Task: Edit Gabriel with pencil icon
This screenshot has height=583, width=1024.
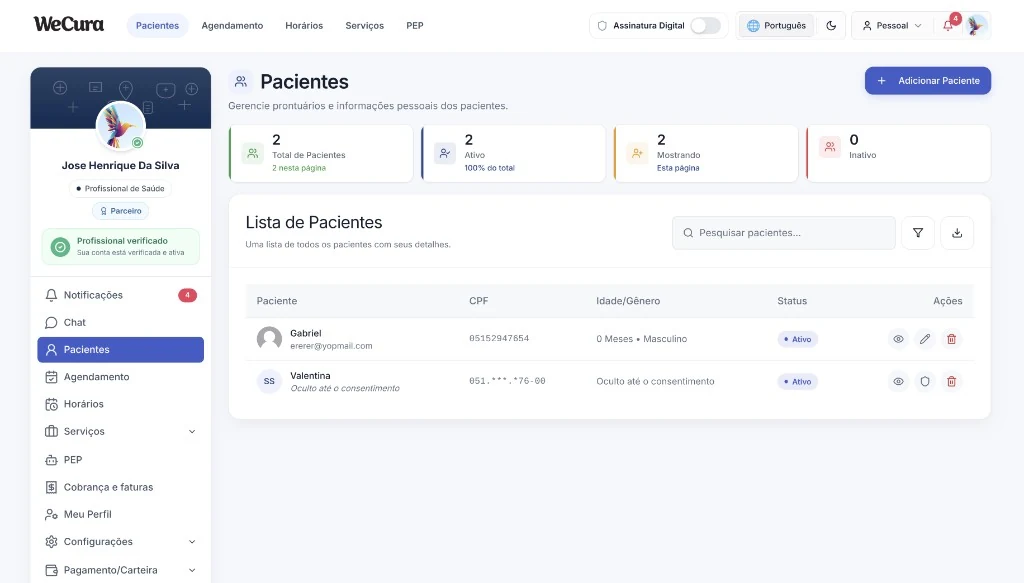Action: [925, 339]
